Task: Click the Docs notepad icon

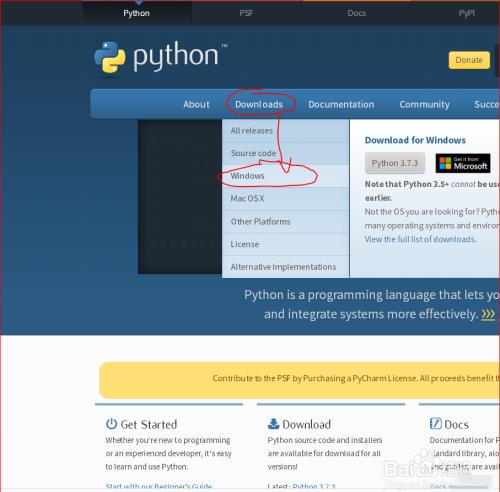Action: (x=435, y=423)
